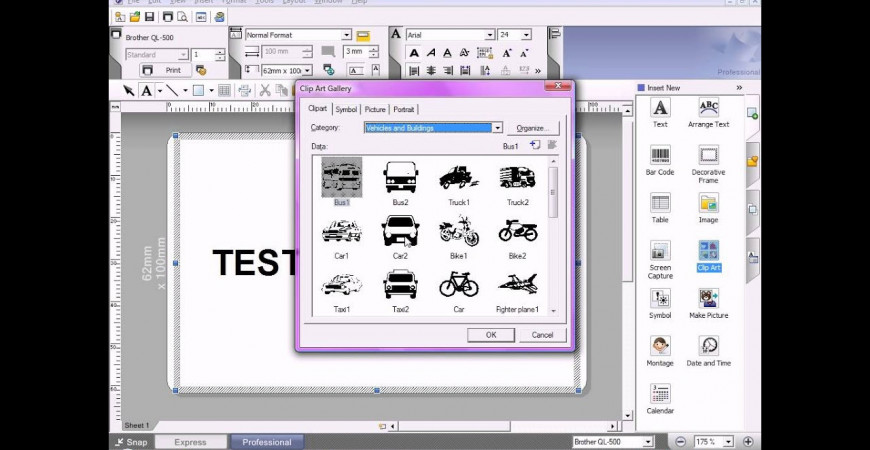Open the Arial font dropdown
Image resolution: width=870 pixels, height=450 pixels.
[489, 35]
